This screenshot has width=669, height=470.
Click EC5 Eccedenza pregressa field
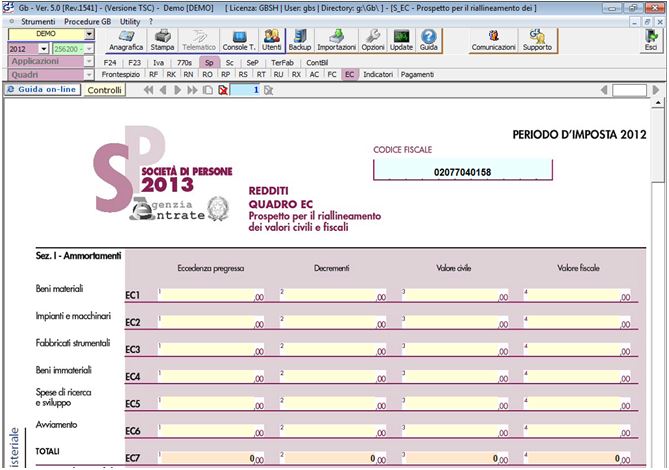tap(212, 403)
